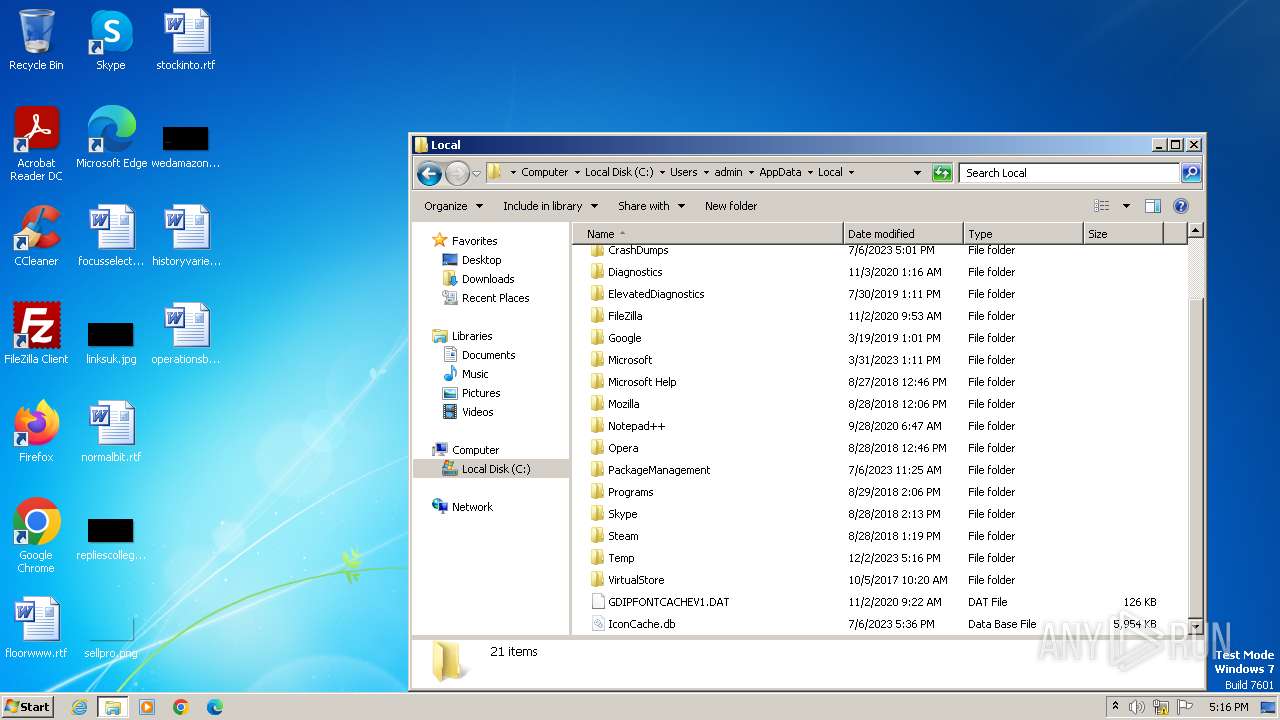Click the volume speaker tray icon
This screenshot has height=720, width=1280.
pos(1137,707)
